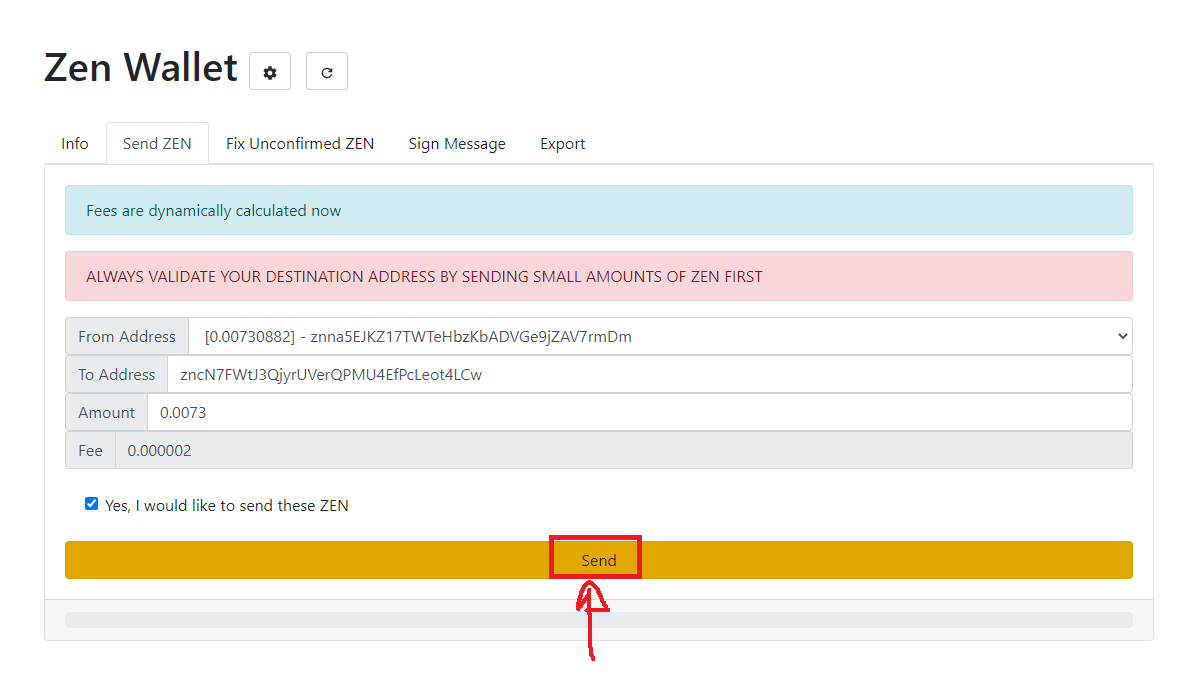Click the Fee value field
The width and height of the screenshot is (1196, 678).
pyautogui.click(x=624, y=451)
